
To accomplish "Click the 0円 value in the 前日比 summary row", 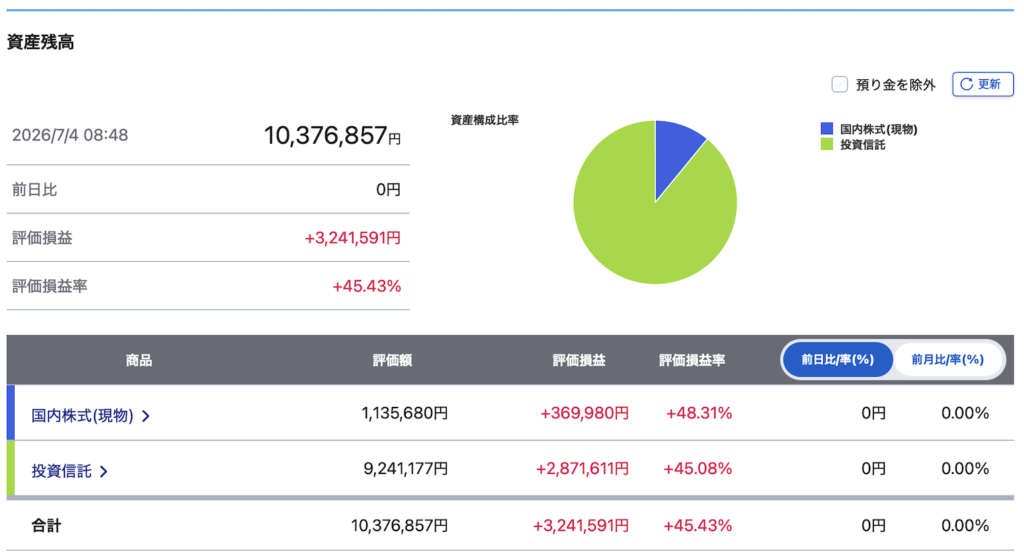I will (x=388, y=189).
